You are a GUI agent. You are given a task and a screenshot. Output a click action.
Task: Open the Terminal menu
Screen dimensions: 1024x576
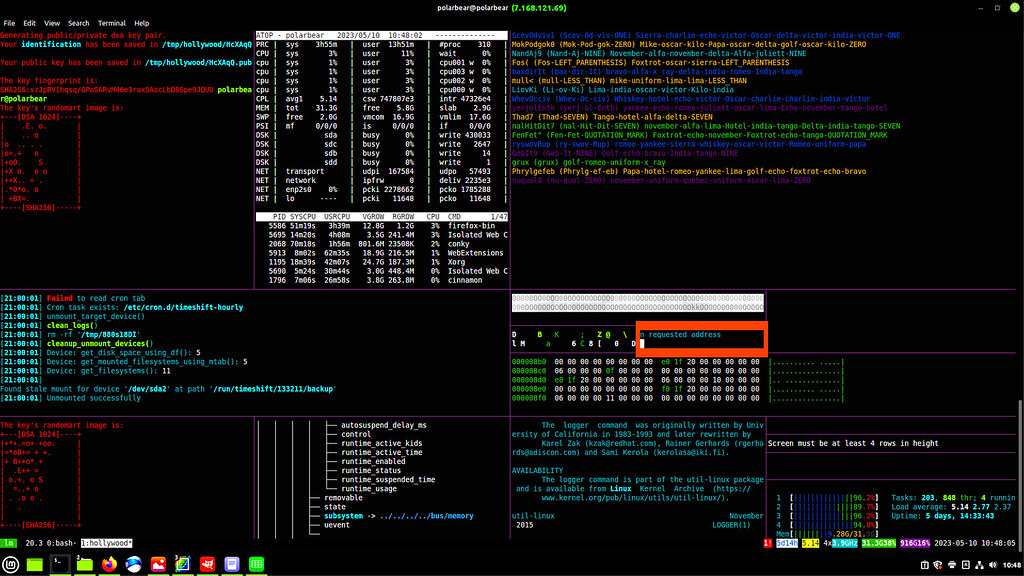click(112, 23)
